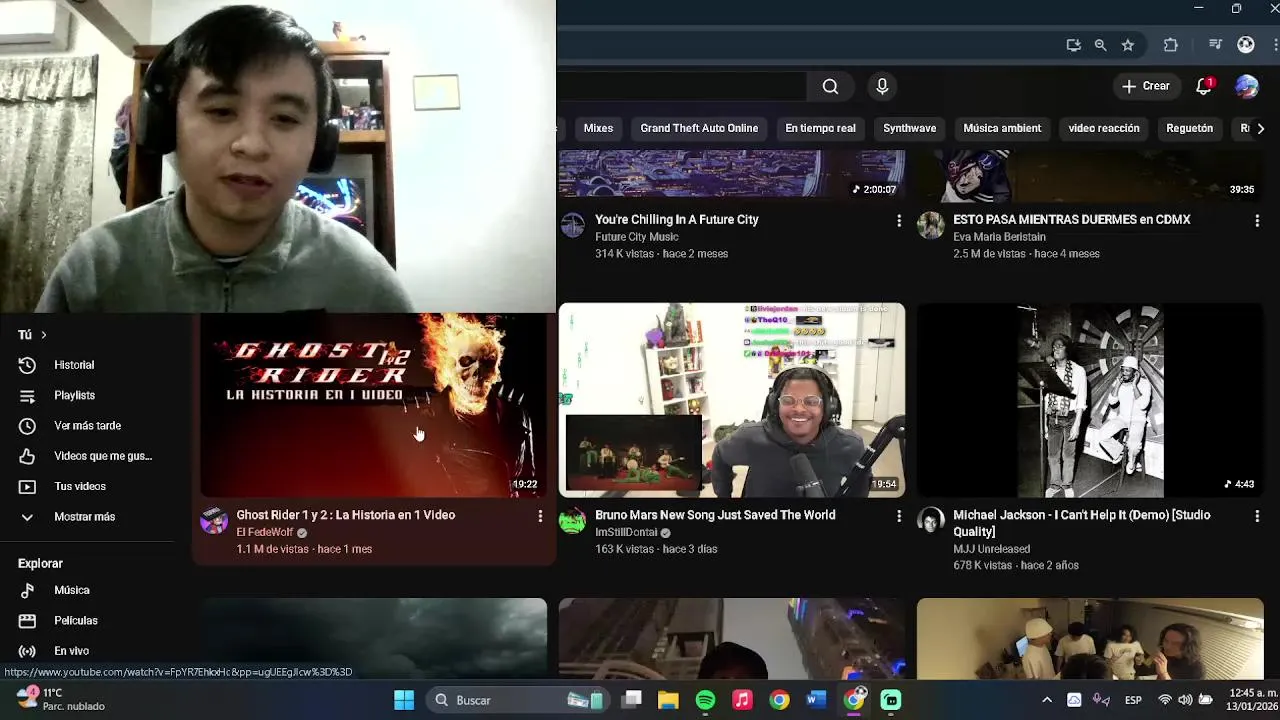
Task: Click the Crear button
Action: click(x=1145, y=86)
